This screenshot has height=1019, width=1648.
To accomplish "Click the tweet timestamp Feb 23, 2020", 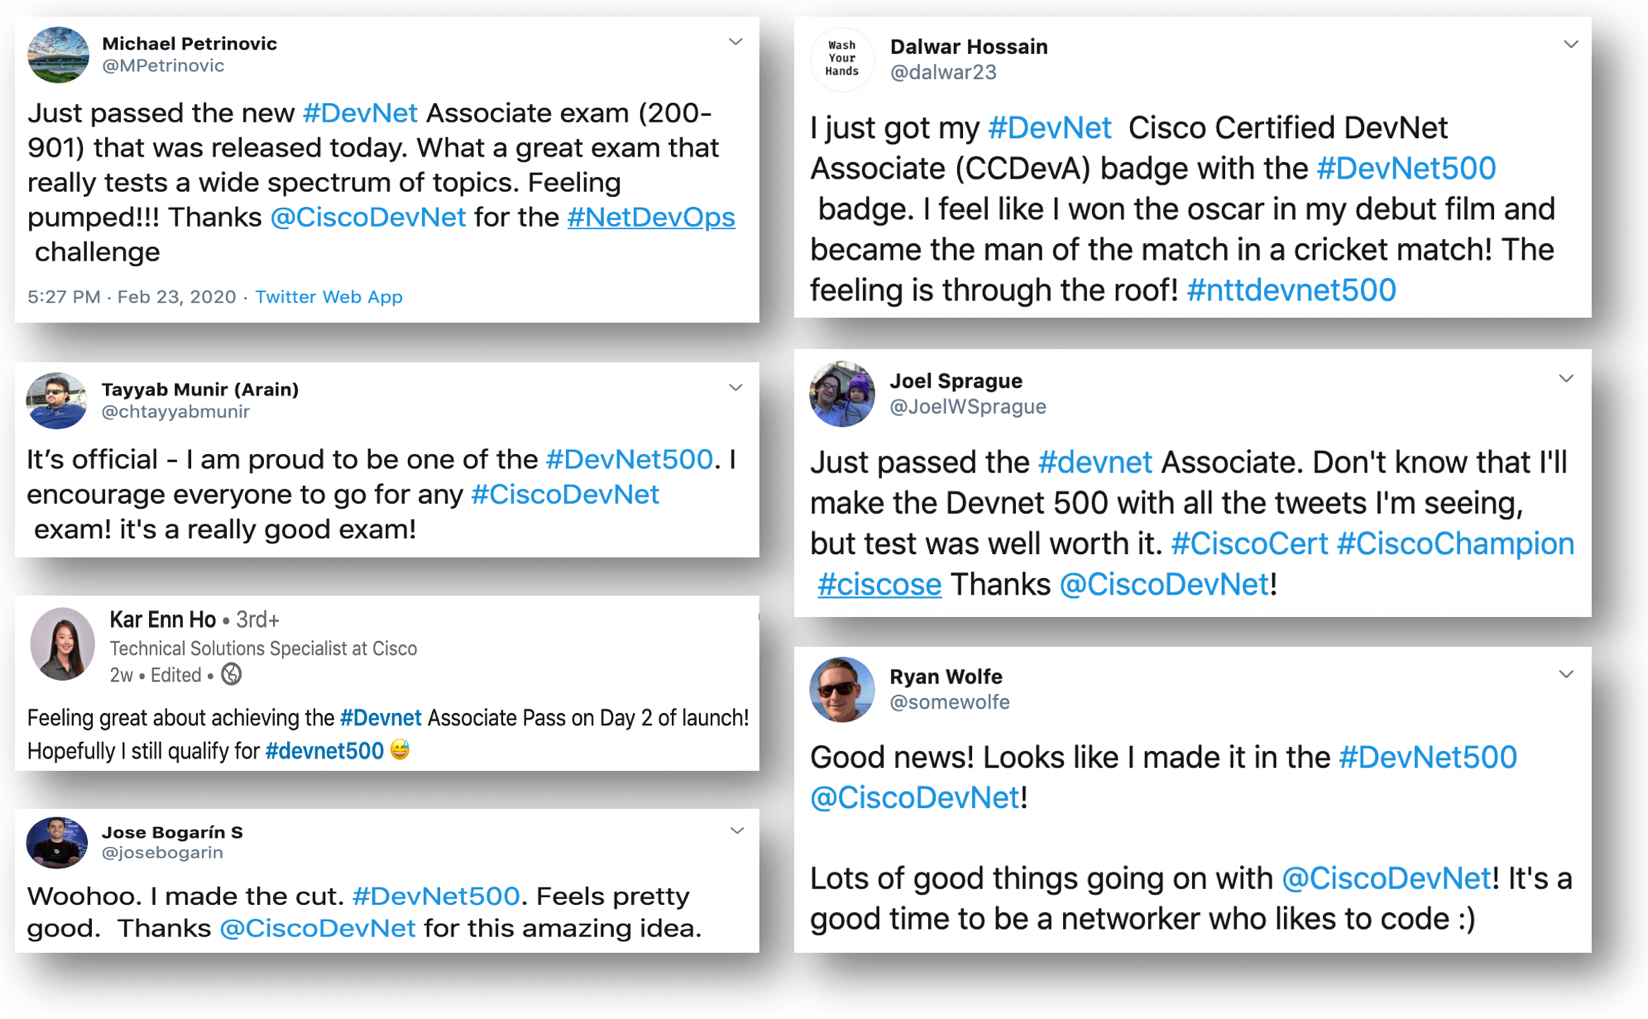I will pyautogui.click(x=176, y=297).
